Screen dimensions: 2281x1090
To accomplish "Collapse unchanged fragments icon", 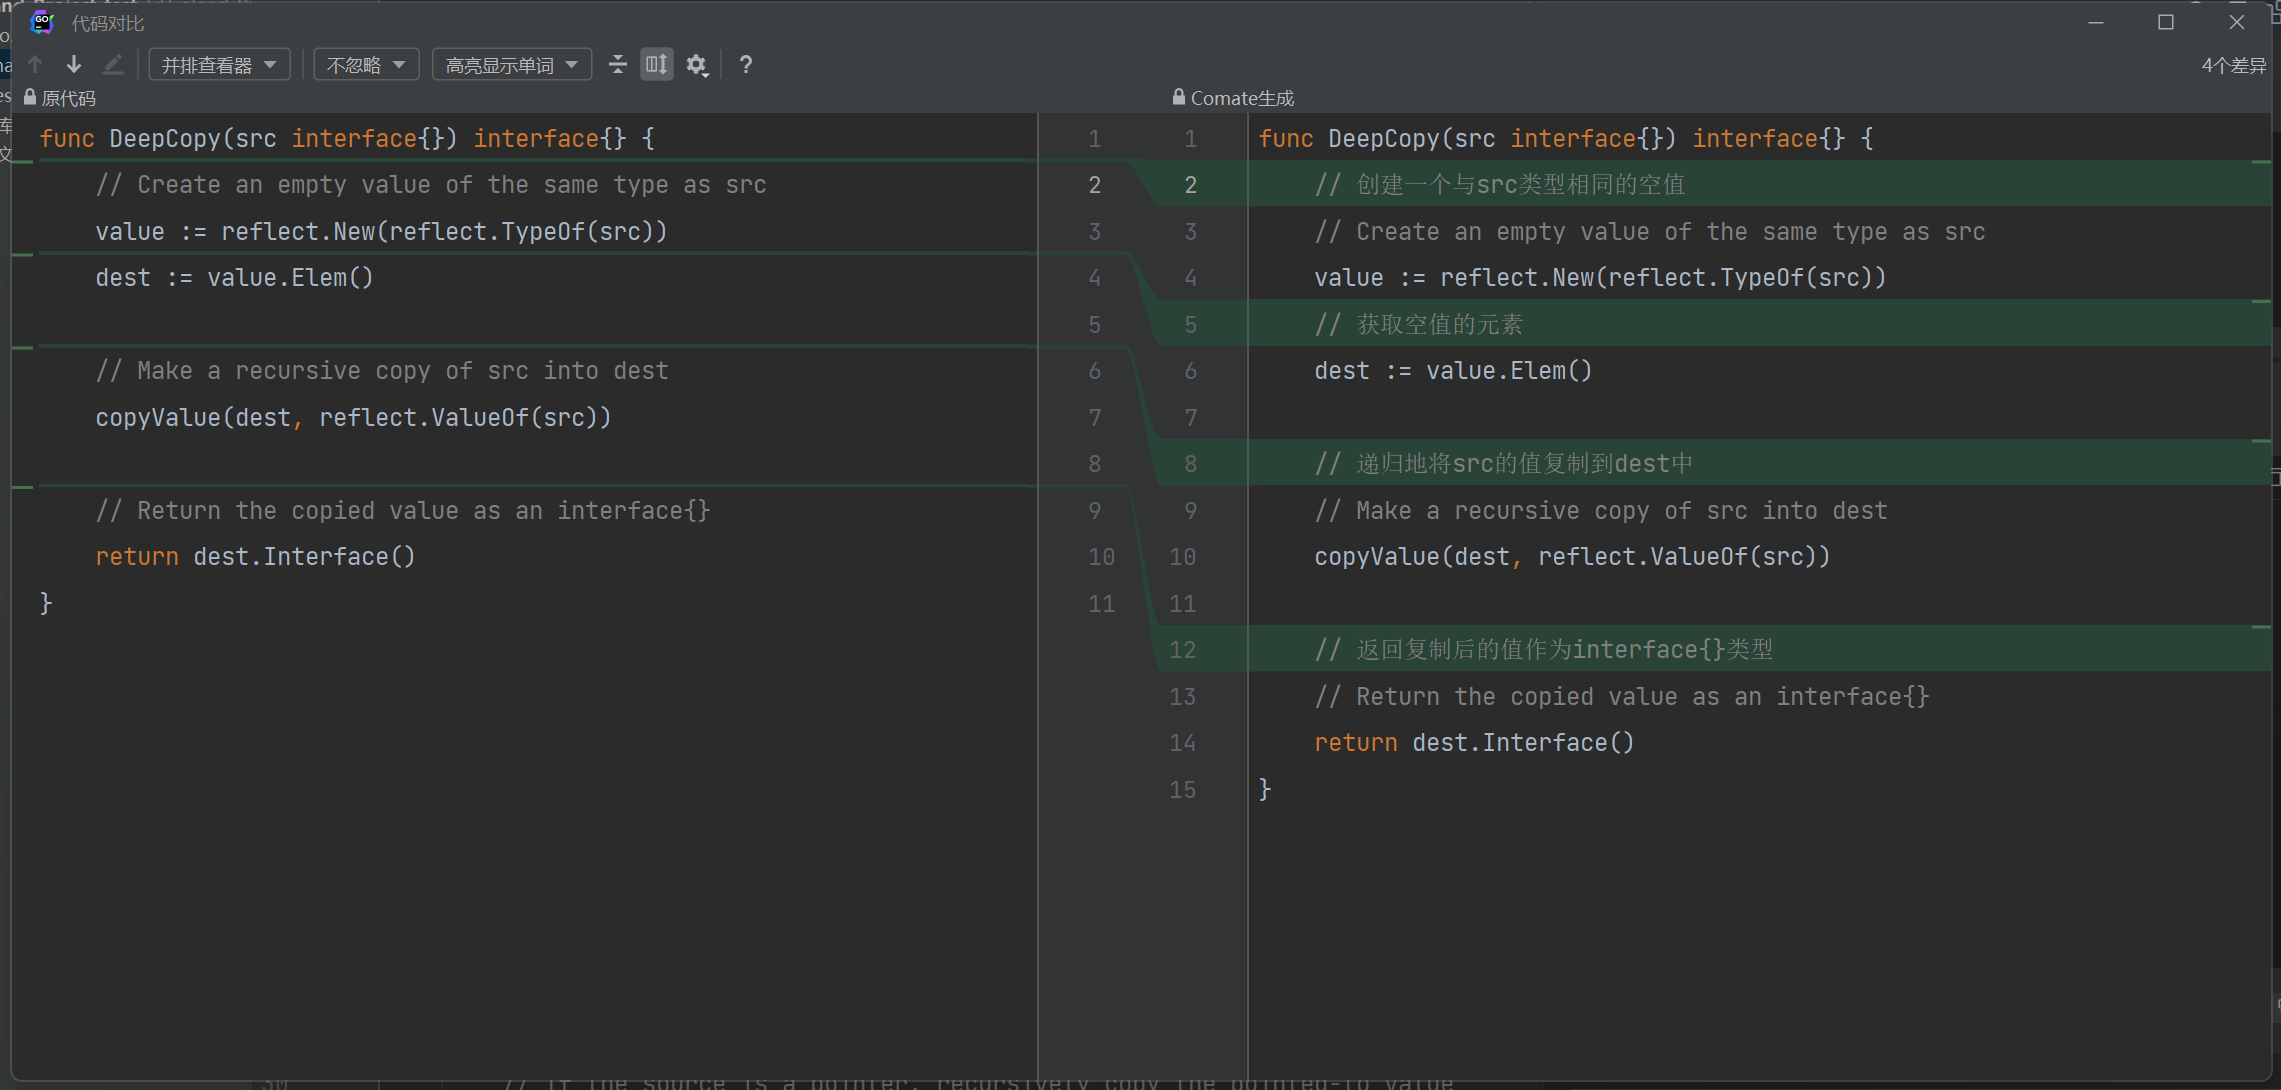I will click(x=618, y=65).
